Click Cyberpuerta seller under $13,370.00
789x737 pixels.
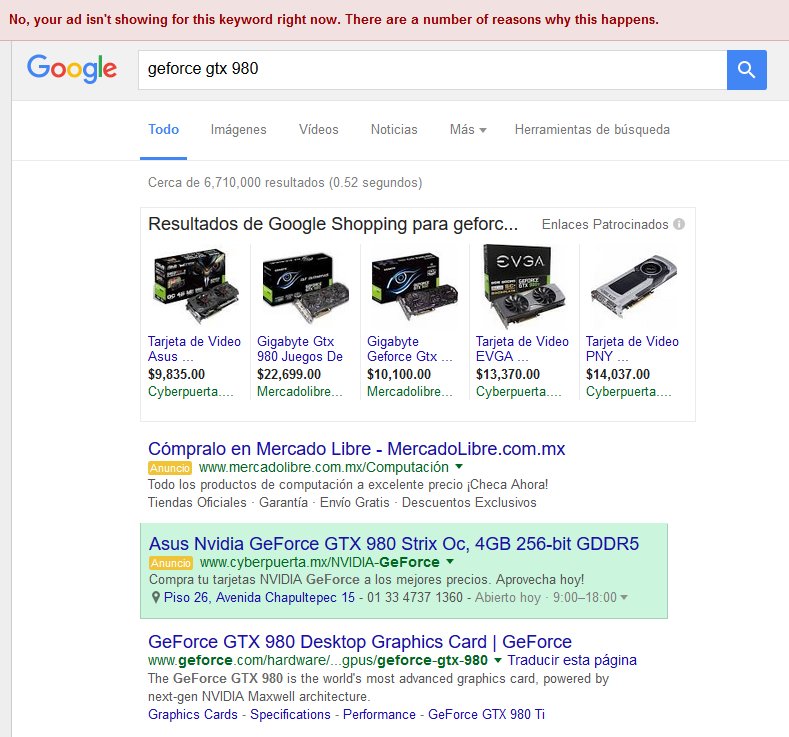[519, 391]
